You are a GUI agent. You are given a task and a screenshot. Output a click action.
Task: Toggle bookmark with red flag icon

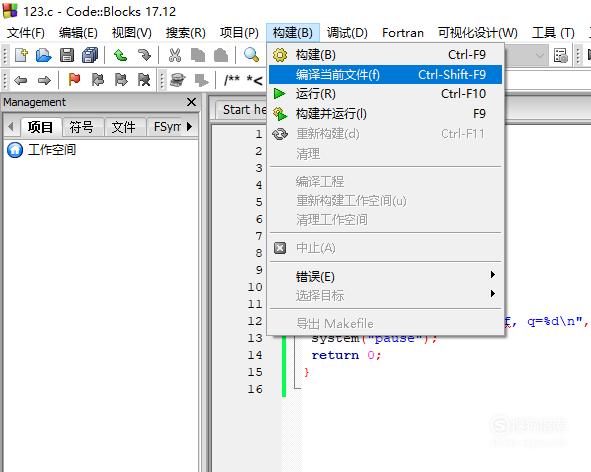coord(74,80)
